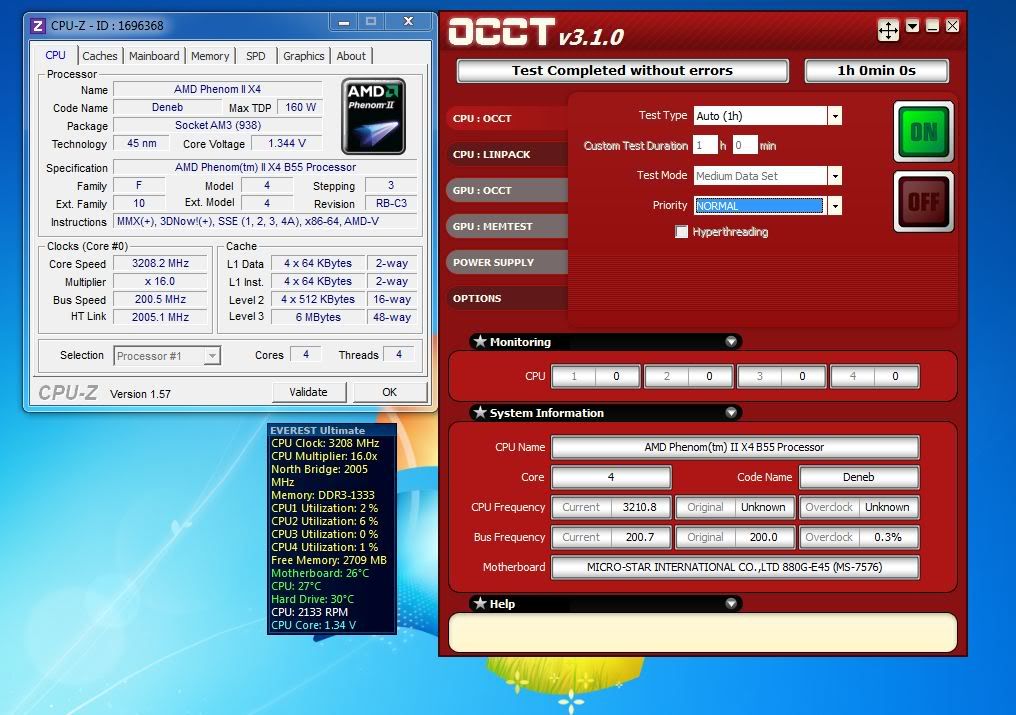This screenshot has width=1016, height=715.
Task: Click the CPU 2 monitoring usage box
Action: click(x=689, y=376)
